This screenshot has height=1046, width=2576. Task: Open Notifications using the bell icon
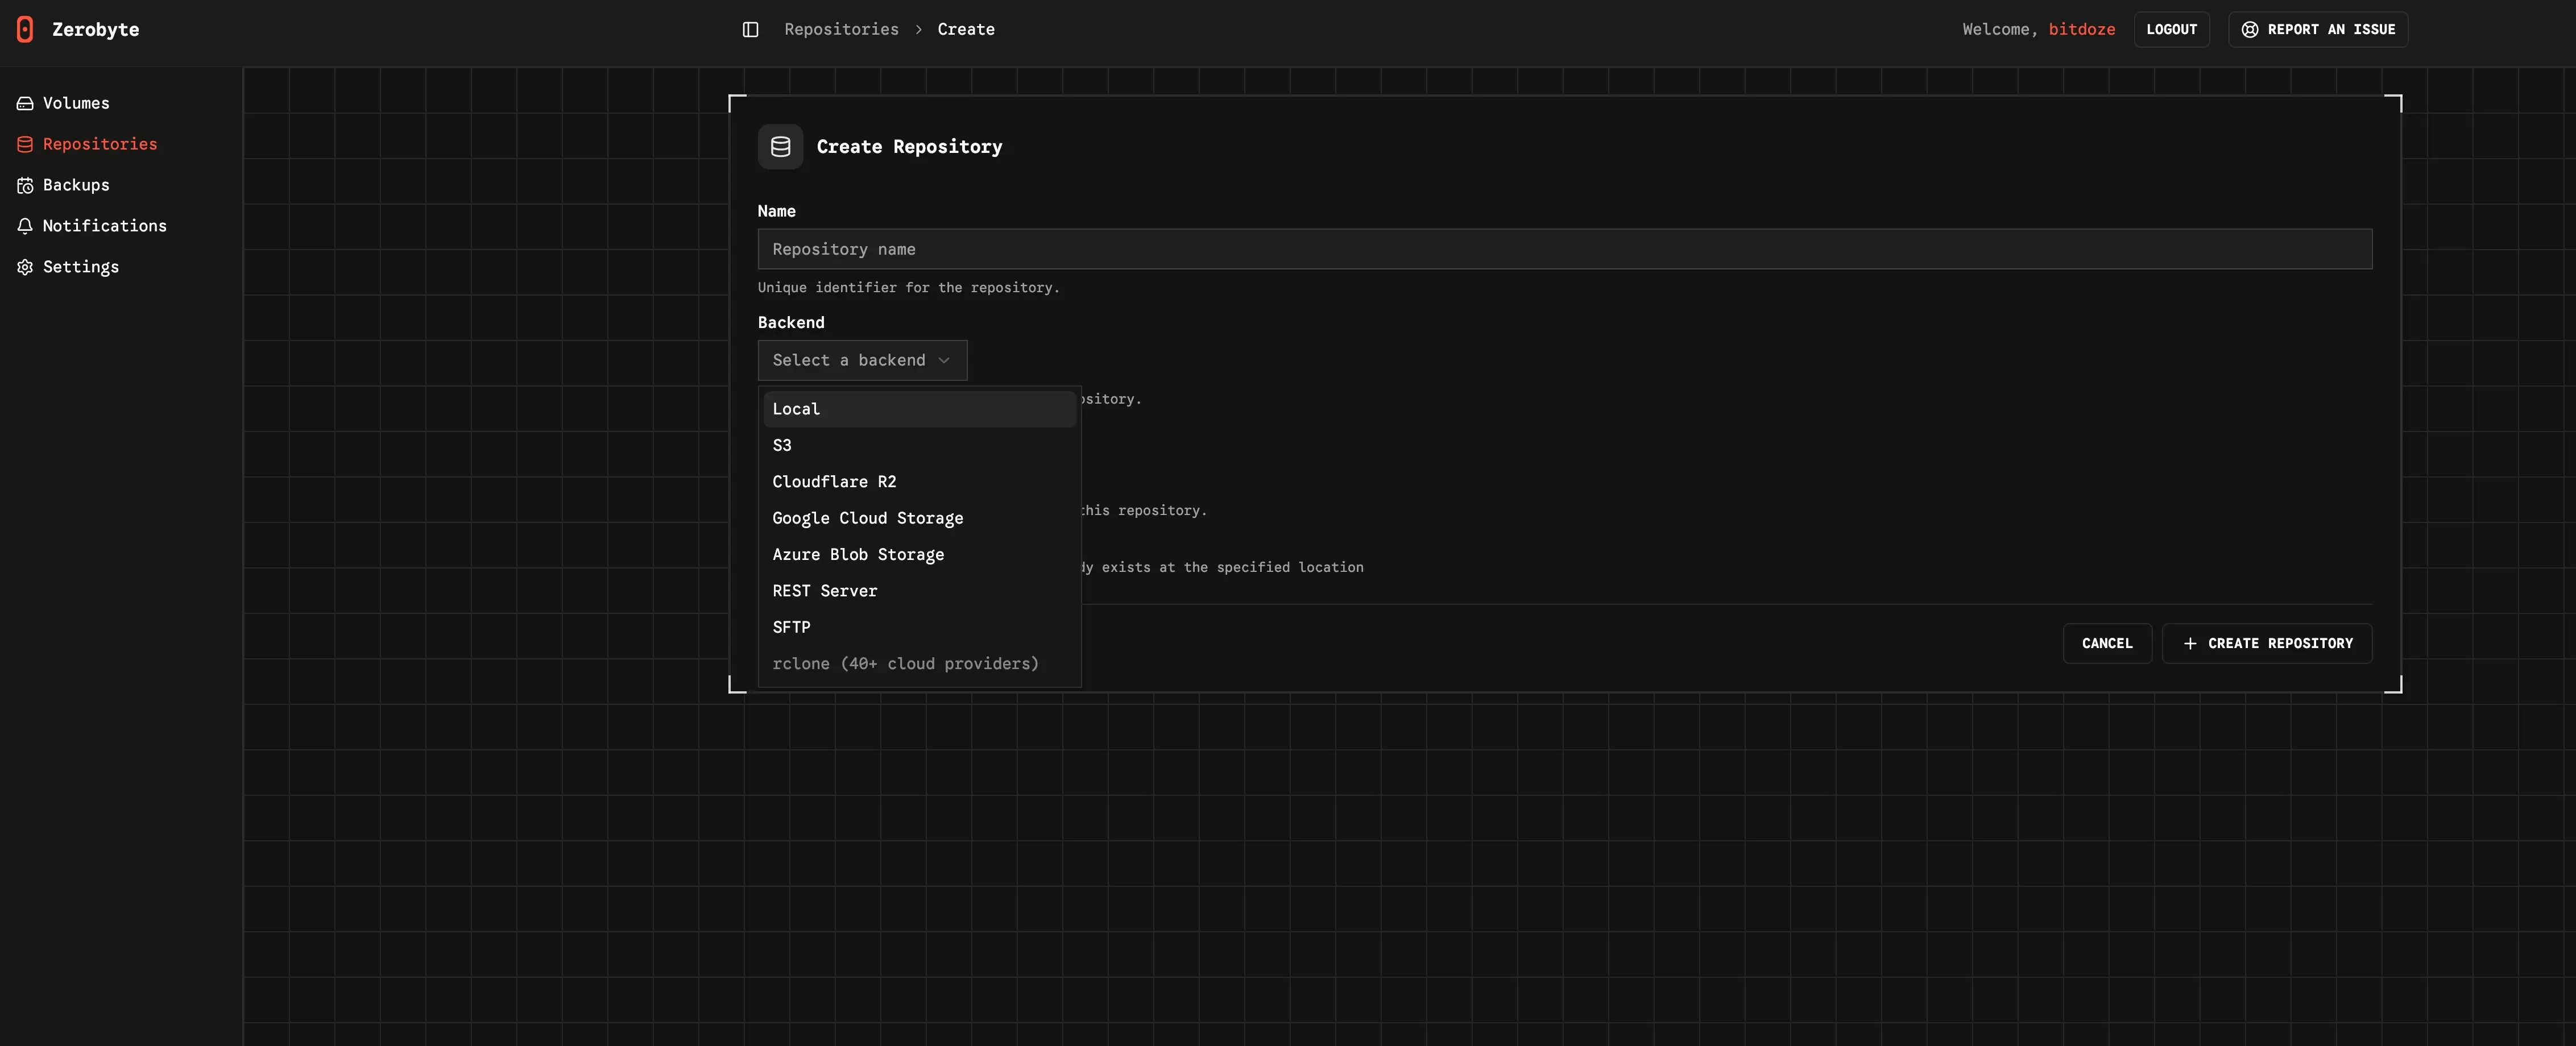pyautogui.click(x=24, y=226)
